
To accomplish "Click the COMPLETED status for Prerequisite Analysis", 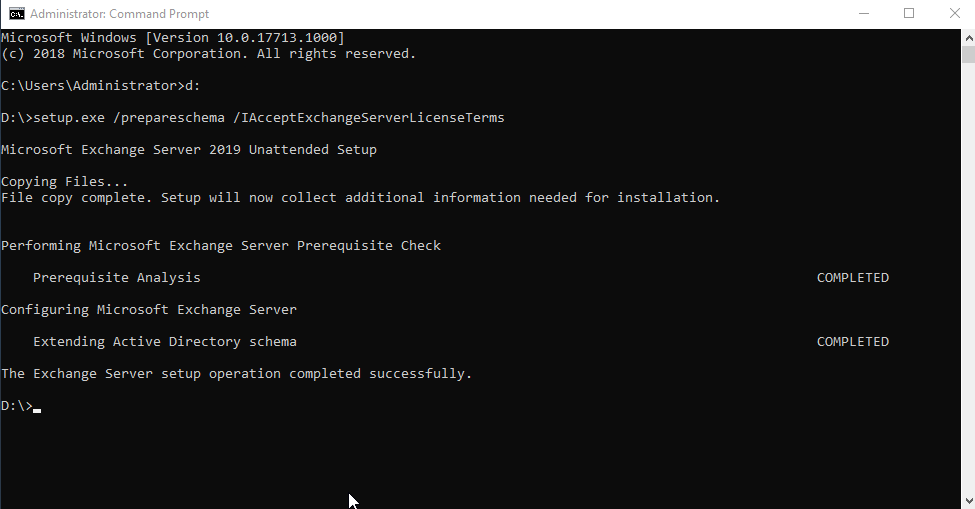I will coord(853,278).
